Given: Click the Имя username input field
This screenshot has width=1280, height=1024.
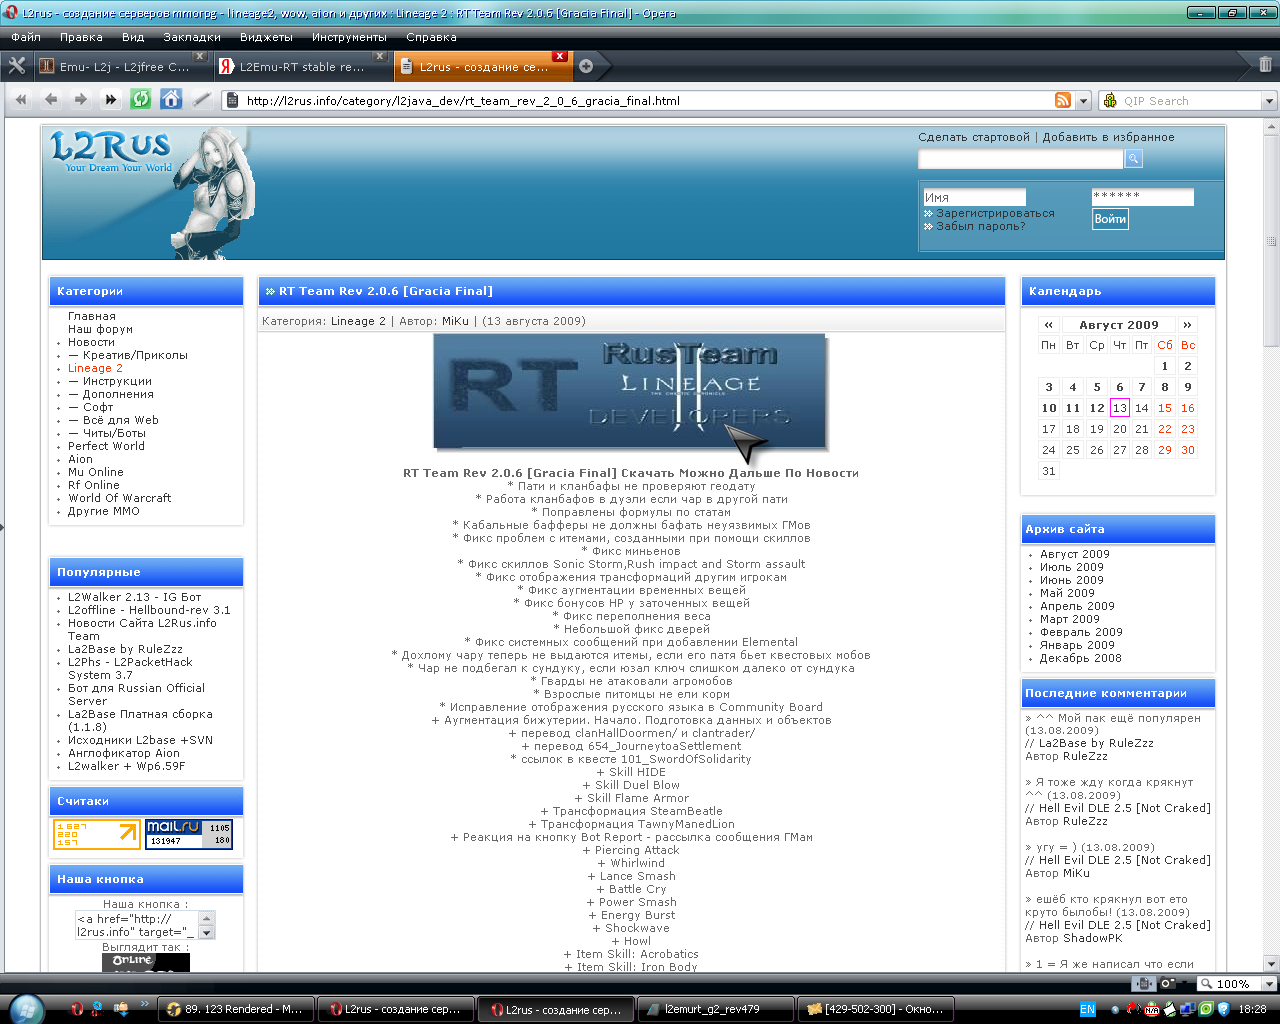Looking at the screenshot, I should coord(975,197).
